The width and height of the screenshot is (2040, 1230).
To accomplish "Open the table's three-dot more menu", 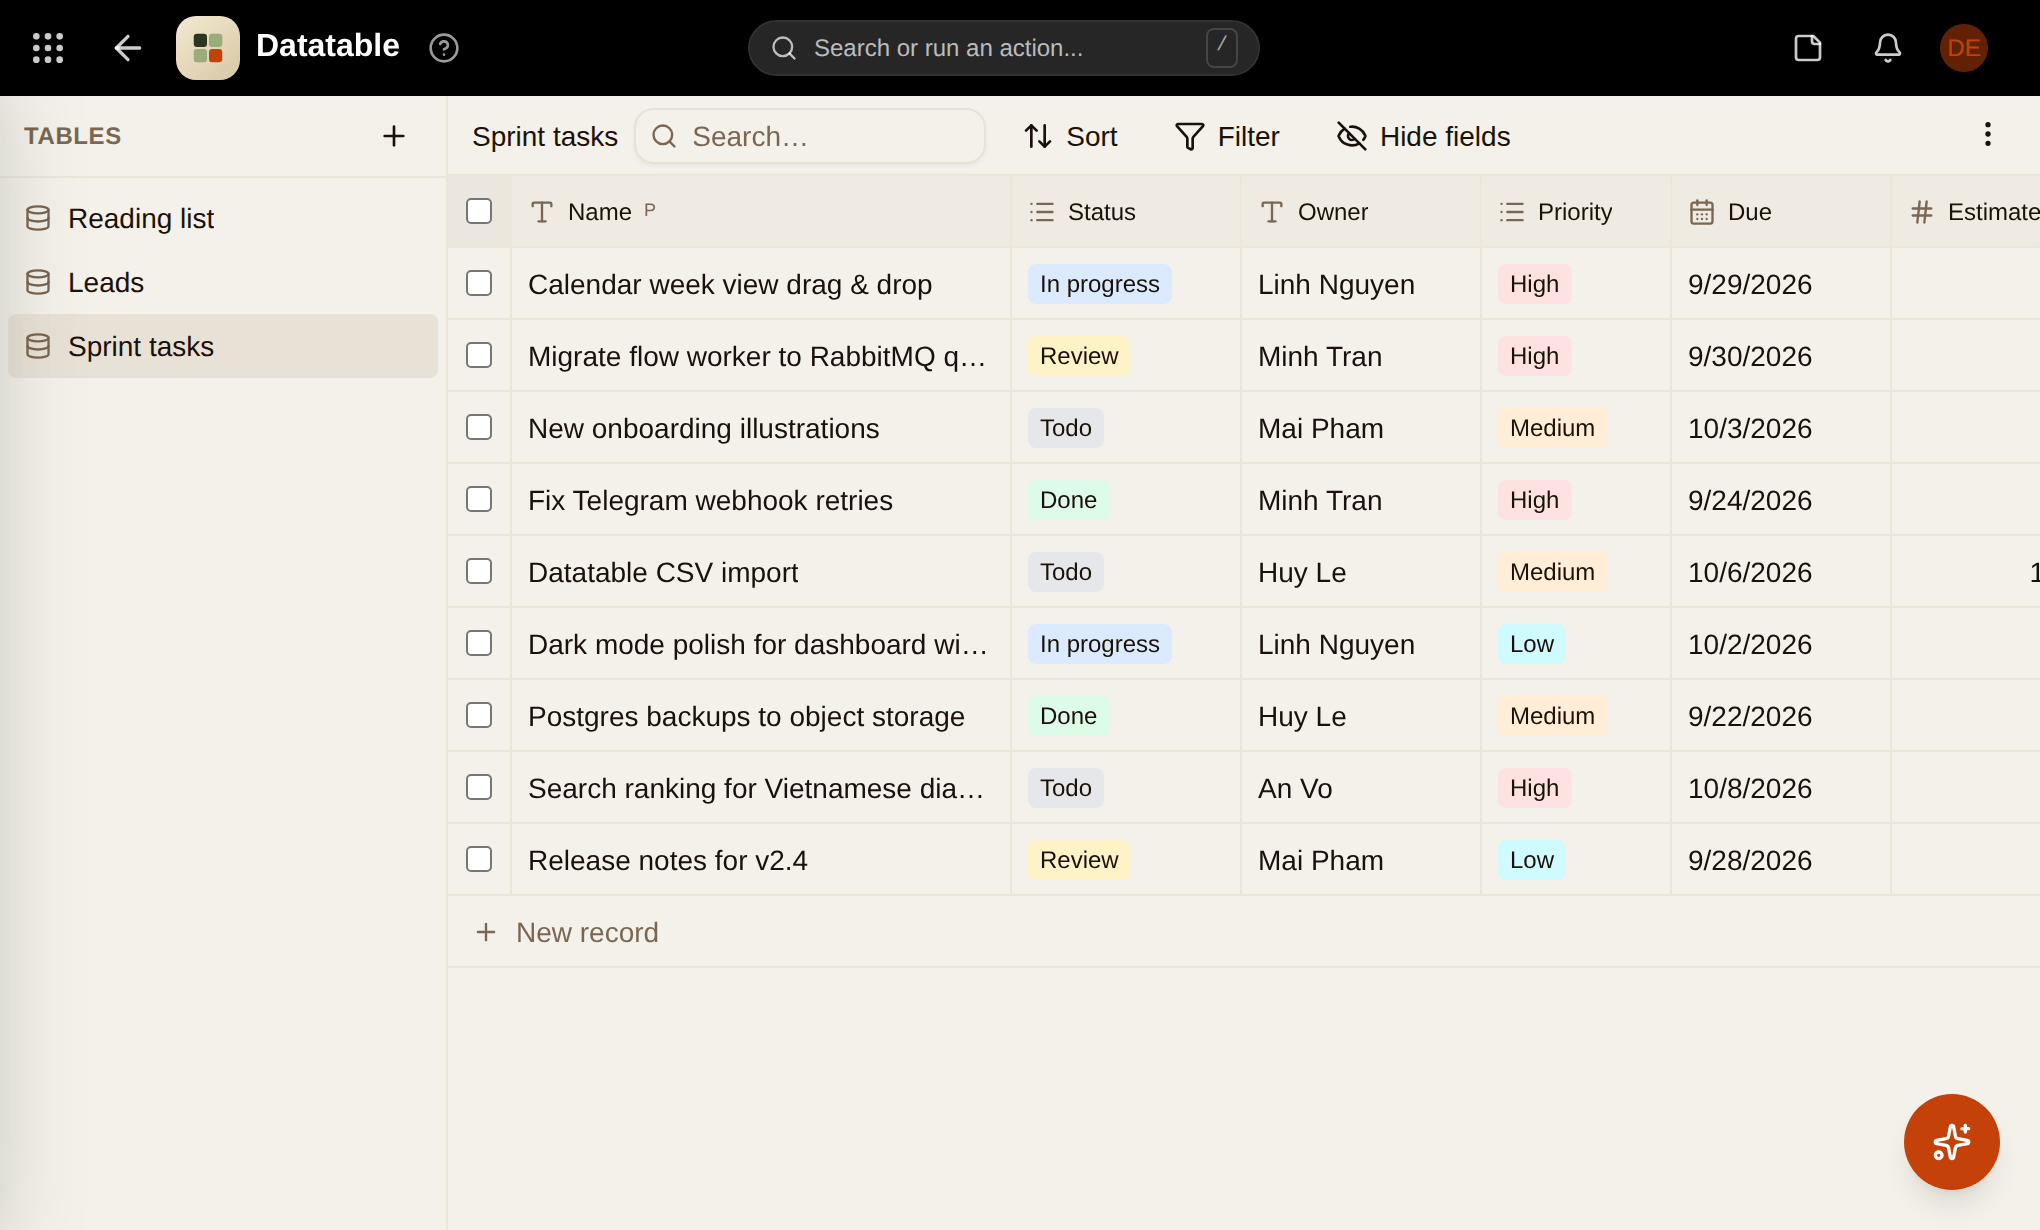I will (x=1988, y=135).
